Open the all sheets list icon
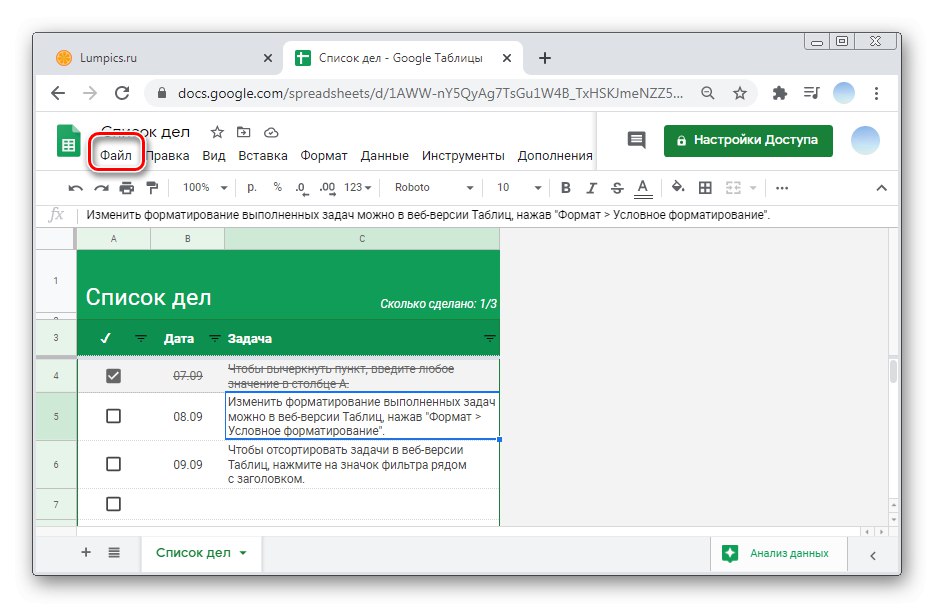Viewport: 934px width, 608px height. (x=114, y=553)
